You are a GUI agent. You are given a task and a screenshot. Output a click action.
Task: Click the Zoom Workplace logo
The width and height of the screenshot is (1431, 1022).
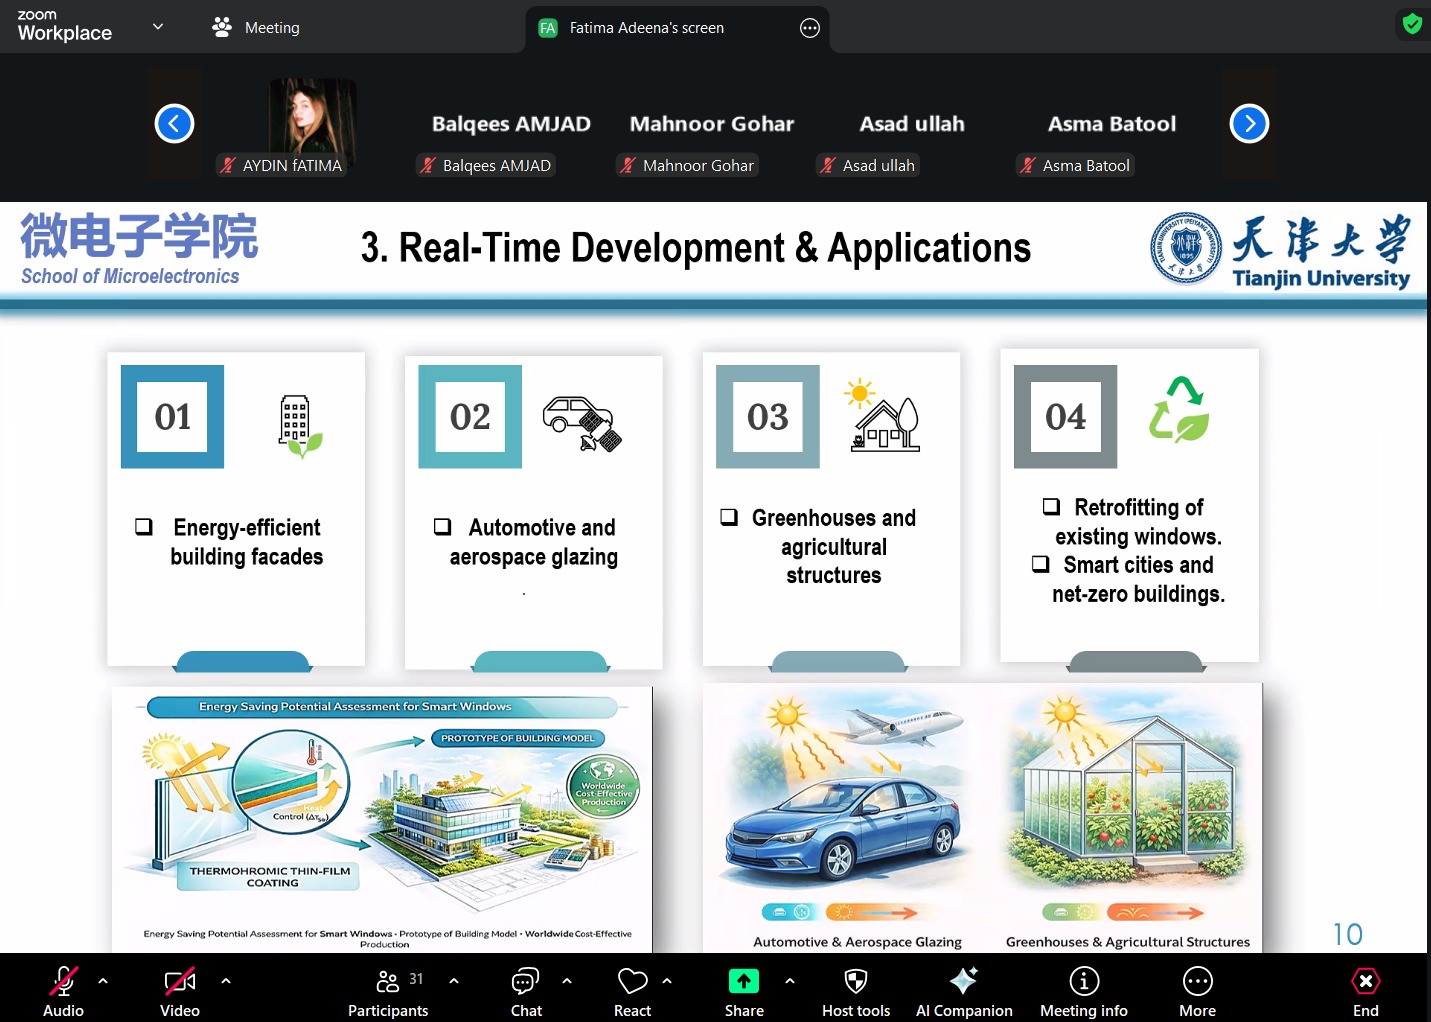(64, 26)
